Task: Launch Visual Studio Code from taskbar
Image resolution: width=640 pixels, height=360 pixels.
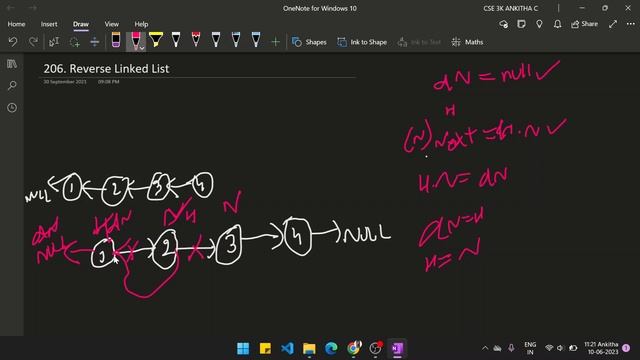Action: (x=287, y=348)
